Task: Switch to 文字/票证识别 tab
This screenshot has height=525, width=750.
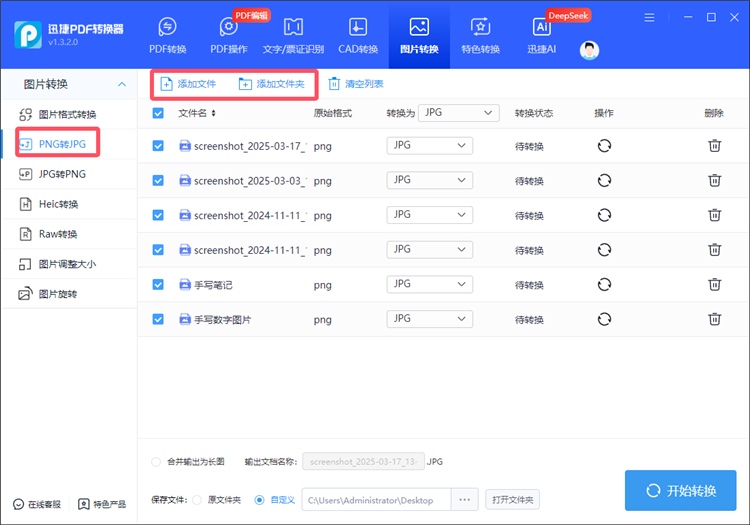Action: [293, 36]
